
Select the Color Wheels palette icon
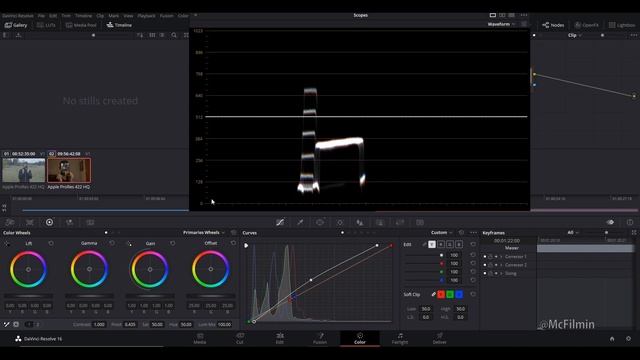[49, 222]
